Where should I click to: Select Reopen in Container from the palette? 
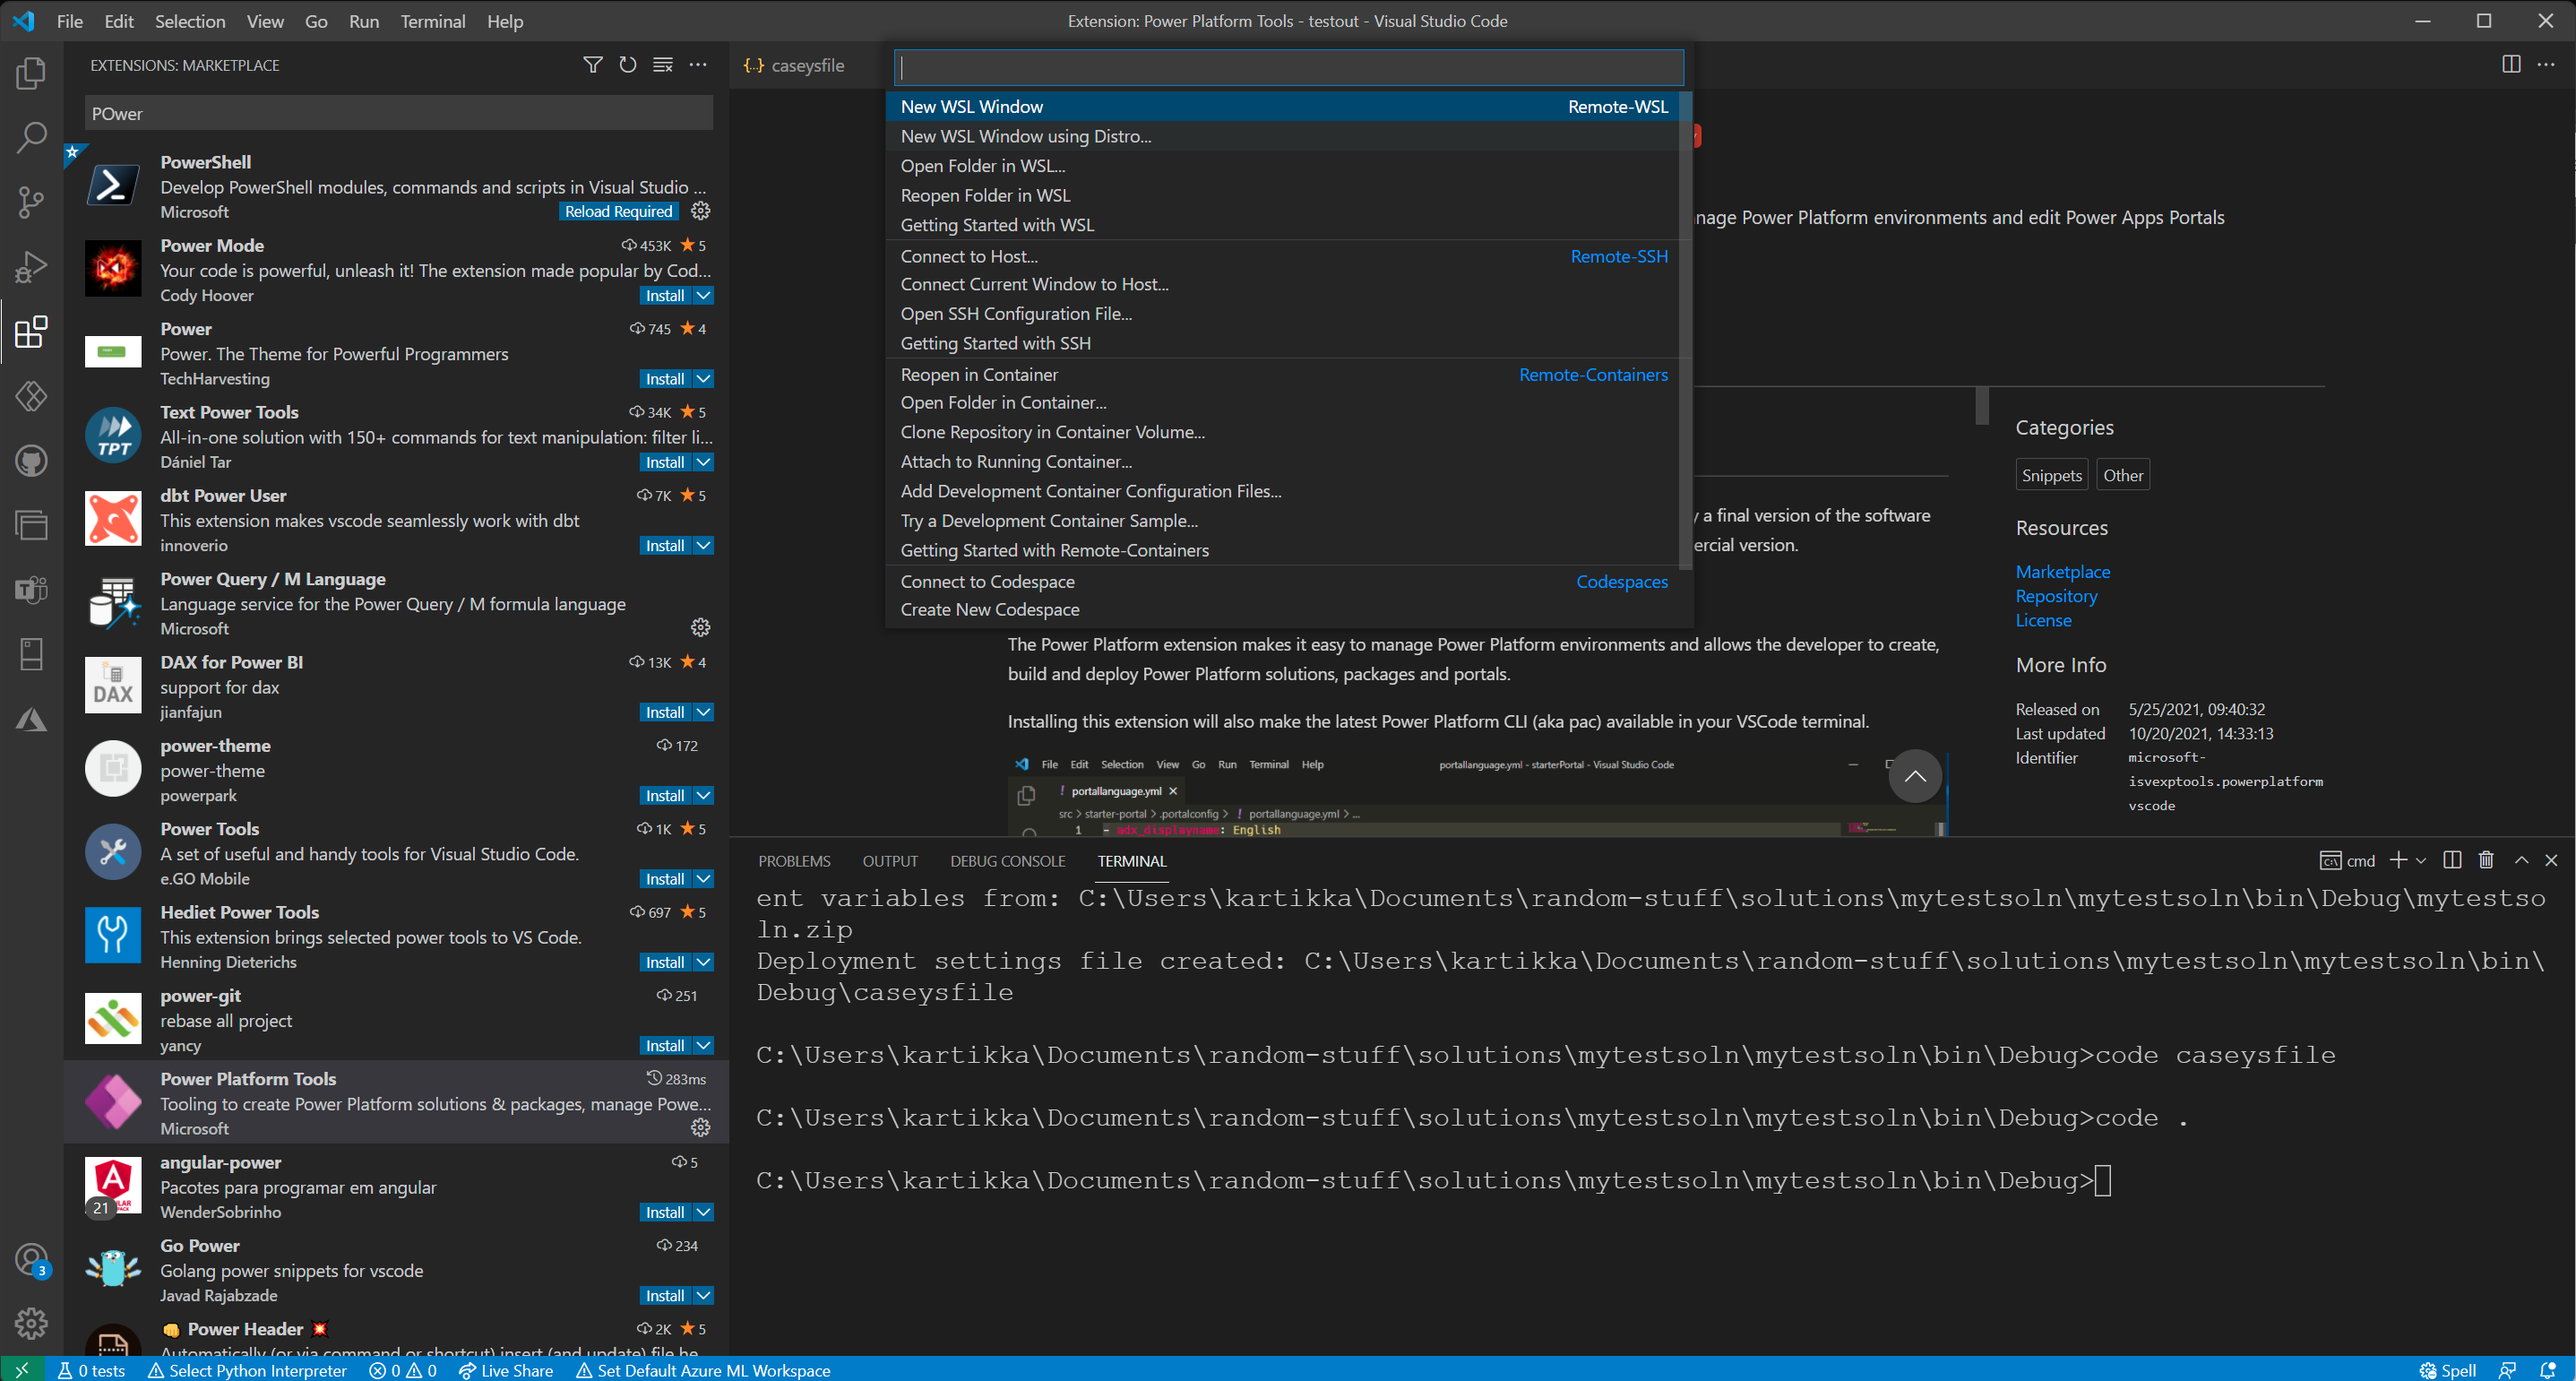[979, 374]
